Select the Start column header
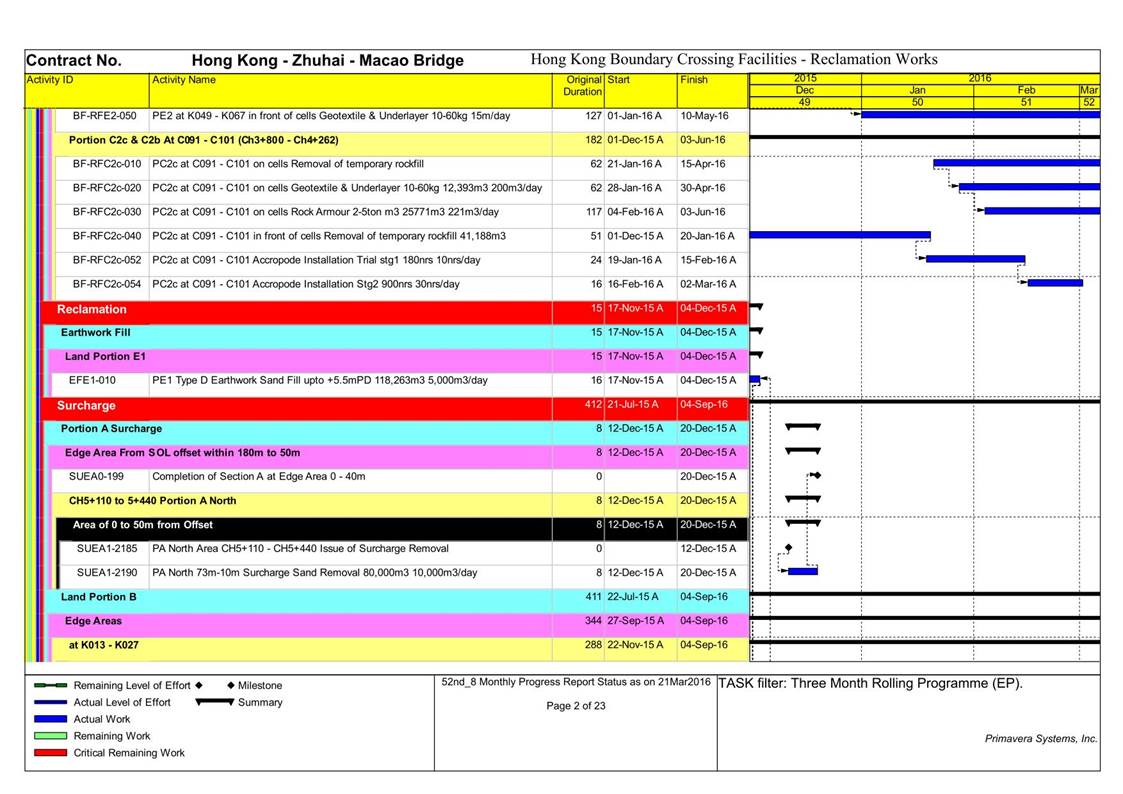Image resolution: width=1123 pixels, height=794 pixels. [x=641, y=90]
